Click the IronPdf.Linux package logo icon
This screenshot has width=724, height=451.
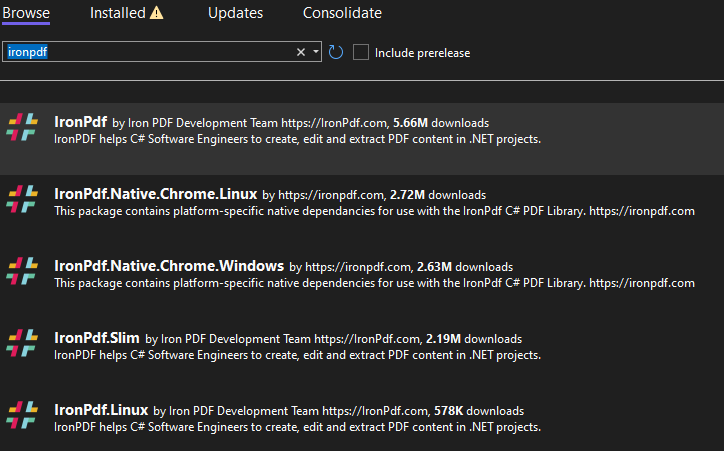coord(22,415)
